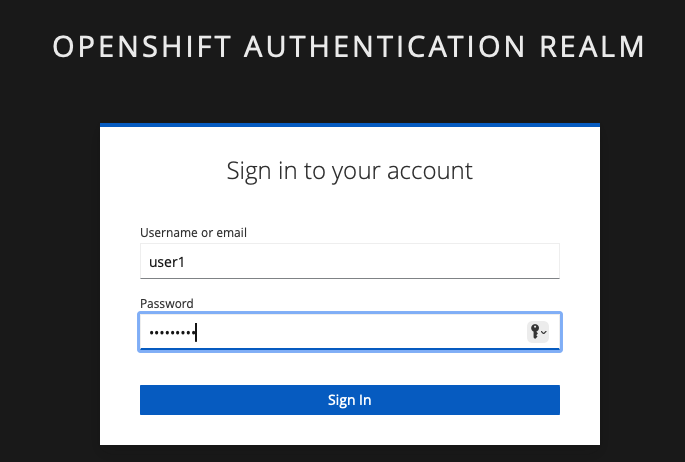The width and height of the screenshot is (685, 462).
Task: Click the password manager key icon
Action: pos(535,332)
